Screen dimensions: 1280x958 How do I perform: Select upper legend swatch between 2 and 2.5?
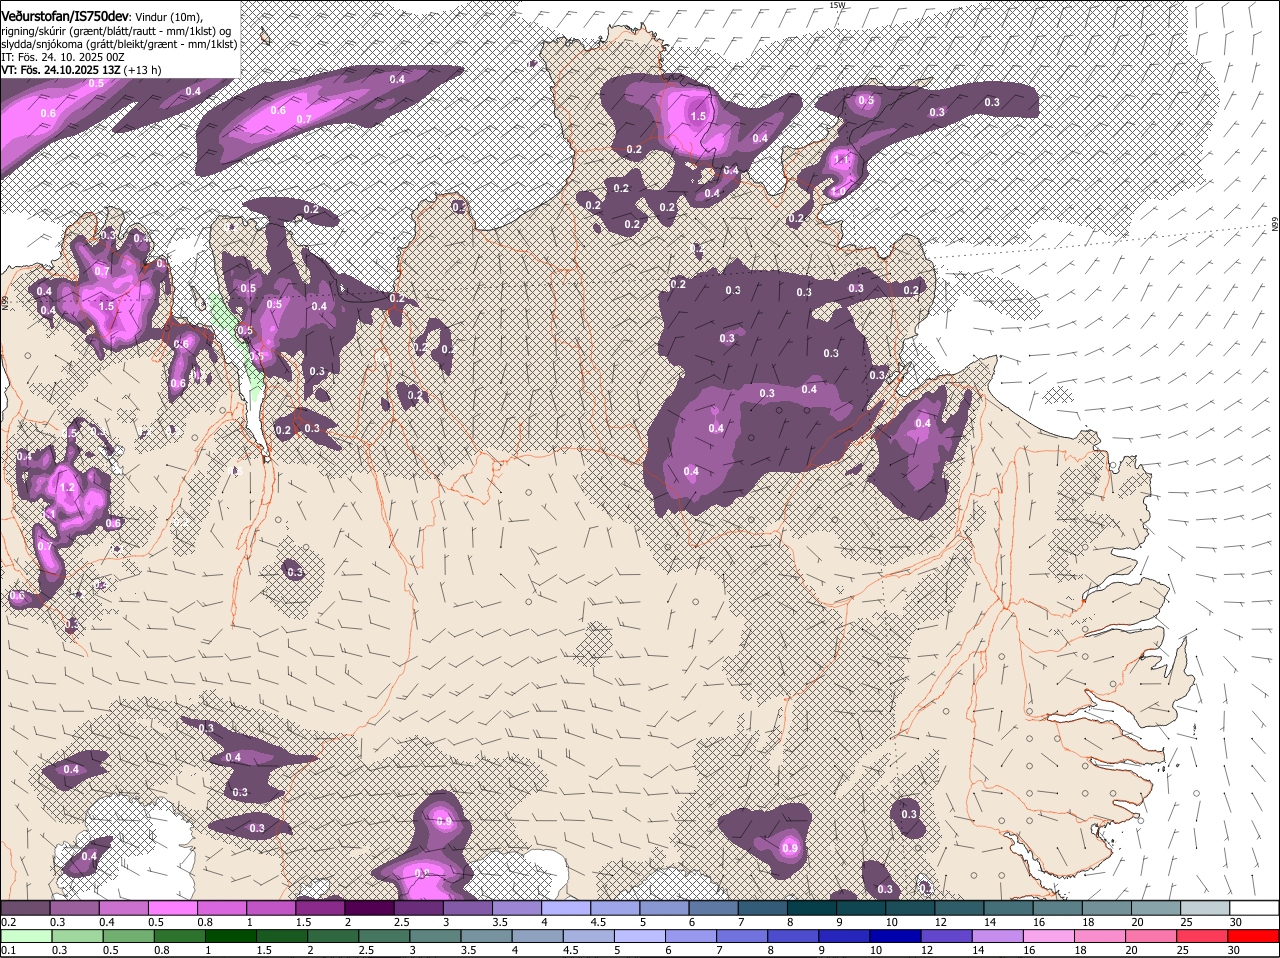[369, 907]
